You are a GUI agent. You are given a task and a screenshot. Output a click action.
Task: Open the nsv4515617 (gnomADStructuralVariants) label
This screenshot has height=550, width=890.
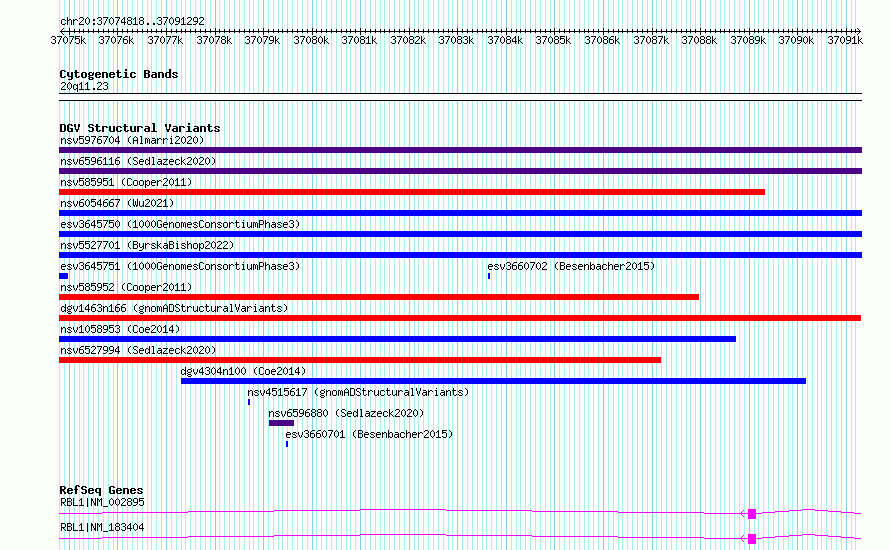click(x=358, y=392)
